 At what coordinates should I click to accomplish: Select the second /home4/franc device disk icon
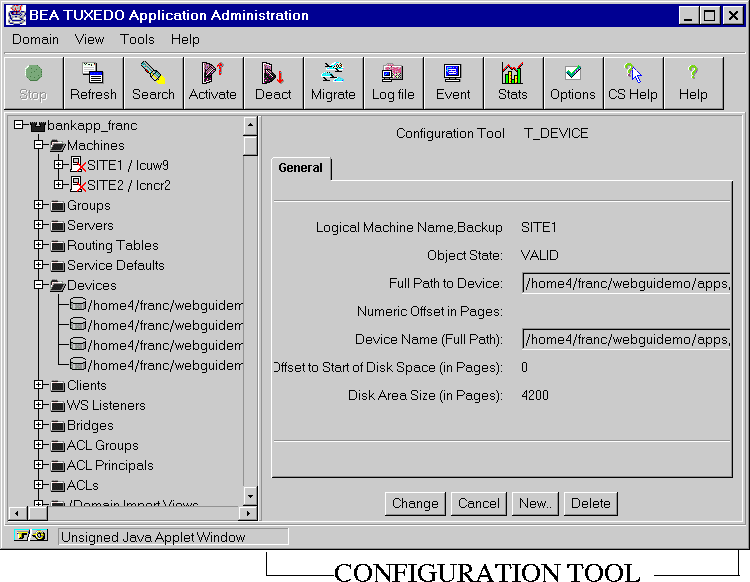pos(77,324)
